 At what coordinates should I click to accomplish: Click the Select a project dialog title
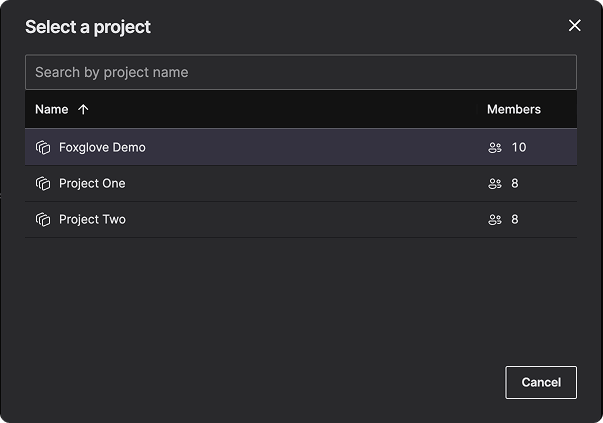(x=88, y=27)
